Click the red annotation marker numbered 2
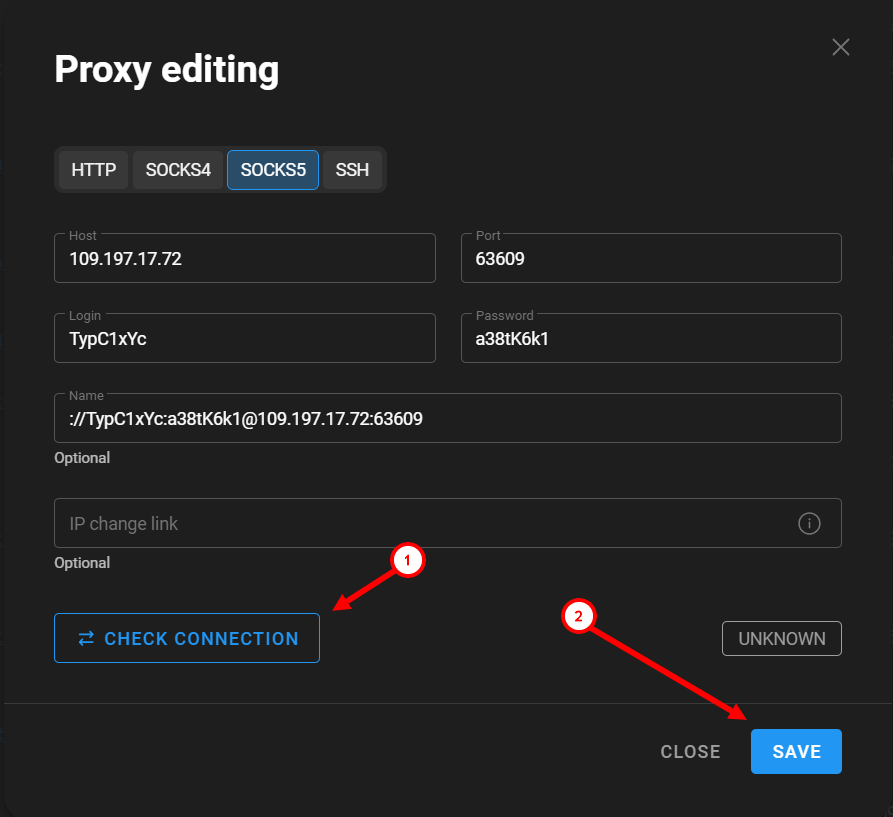The image size is (893, 817). tap(577, 616)
